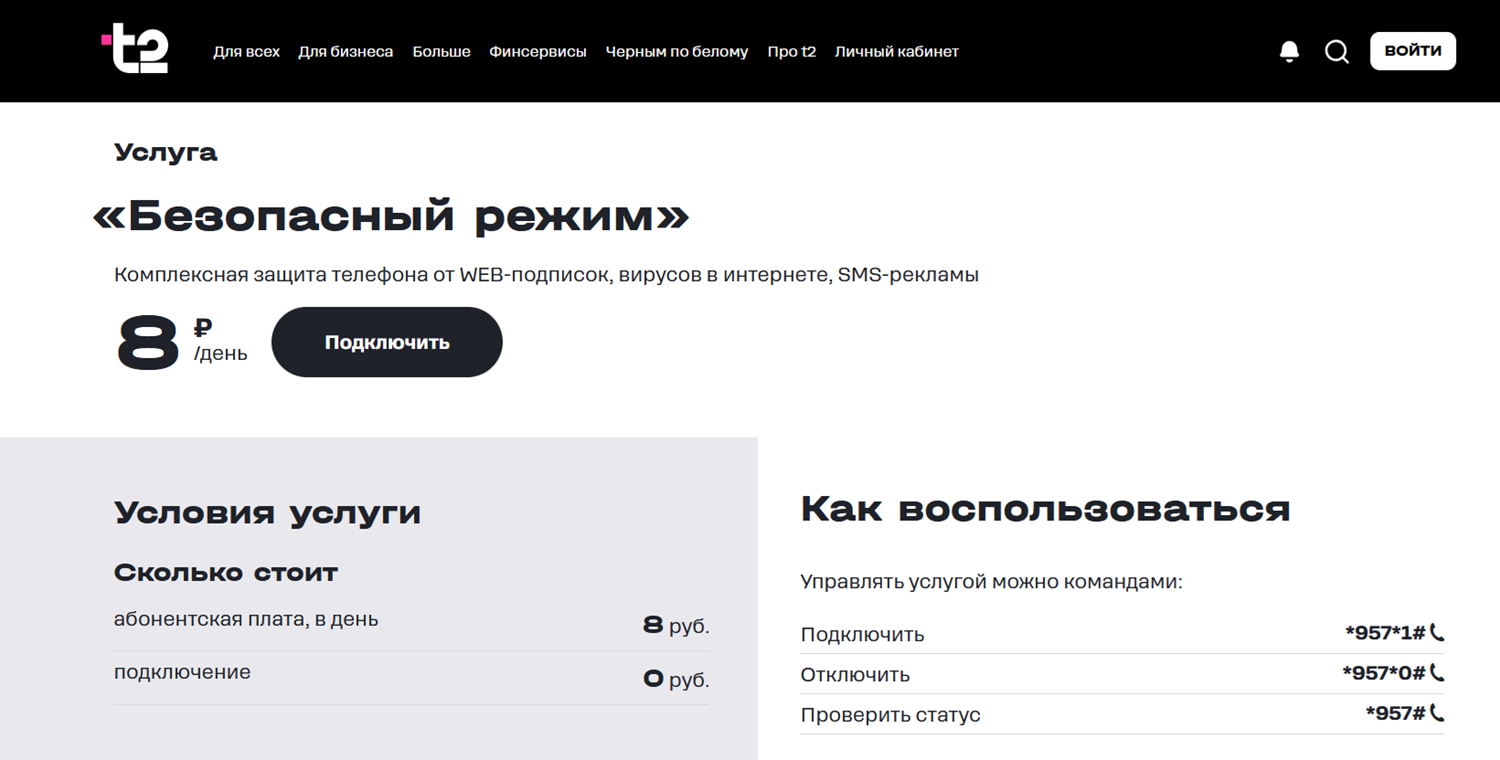Open the search magnifier icon
The width and height of the screenshot is (1500, 760).
tap(1337, 51)
